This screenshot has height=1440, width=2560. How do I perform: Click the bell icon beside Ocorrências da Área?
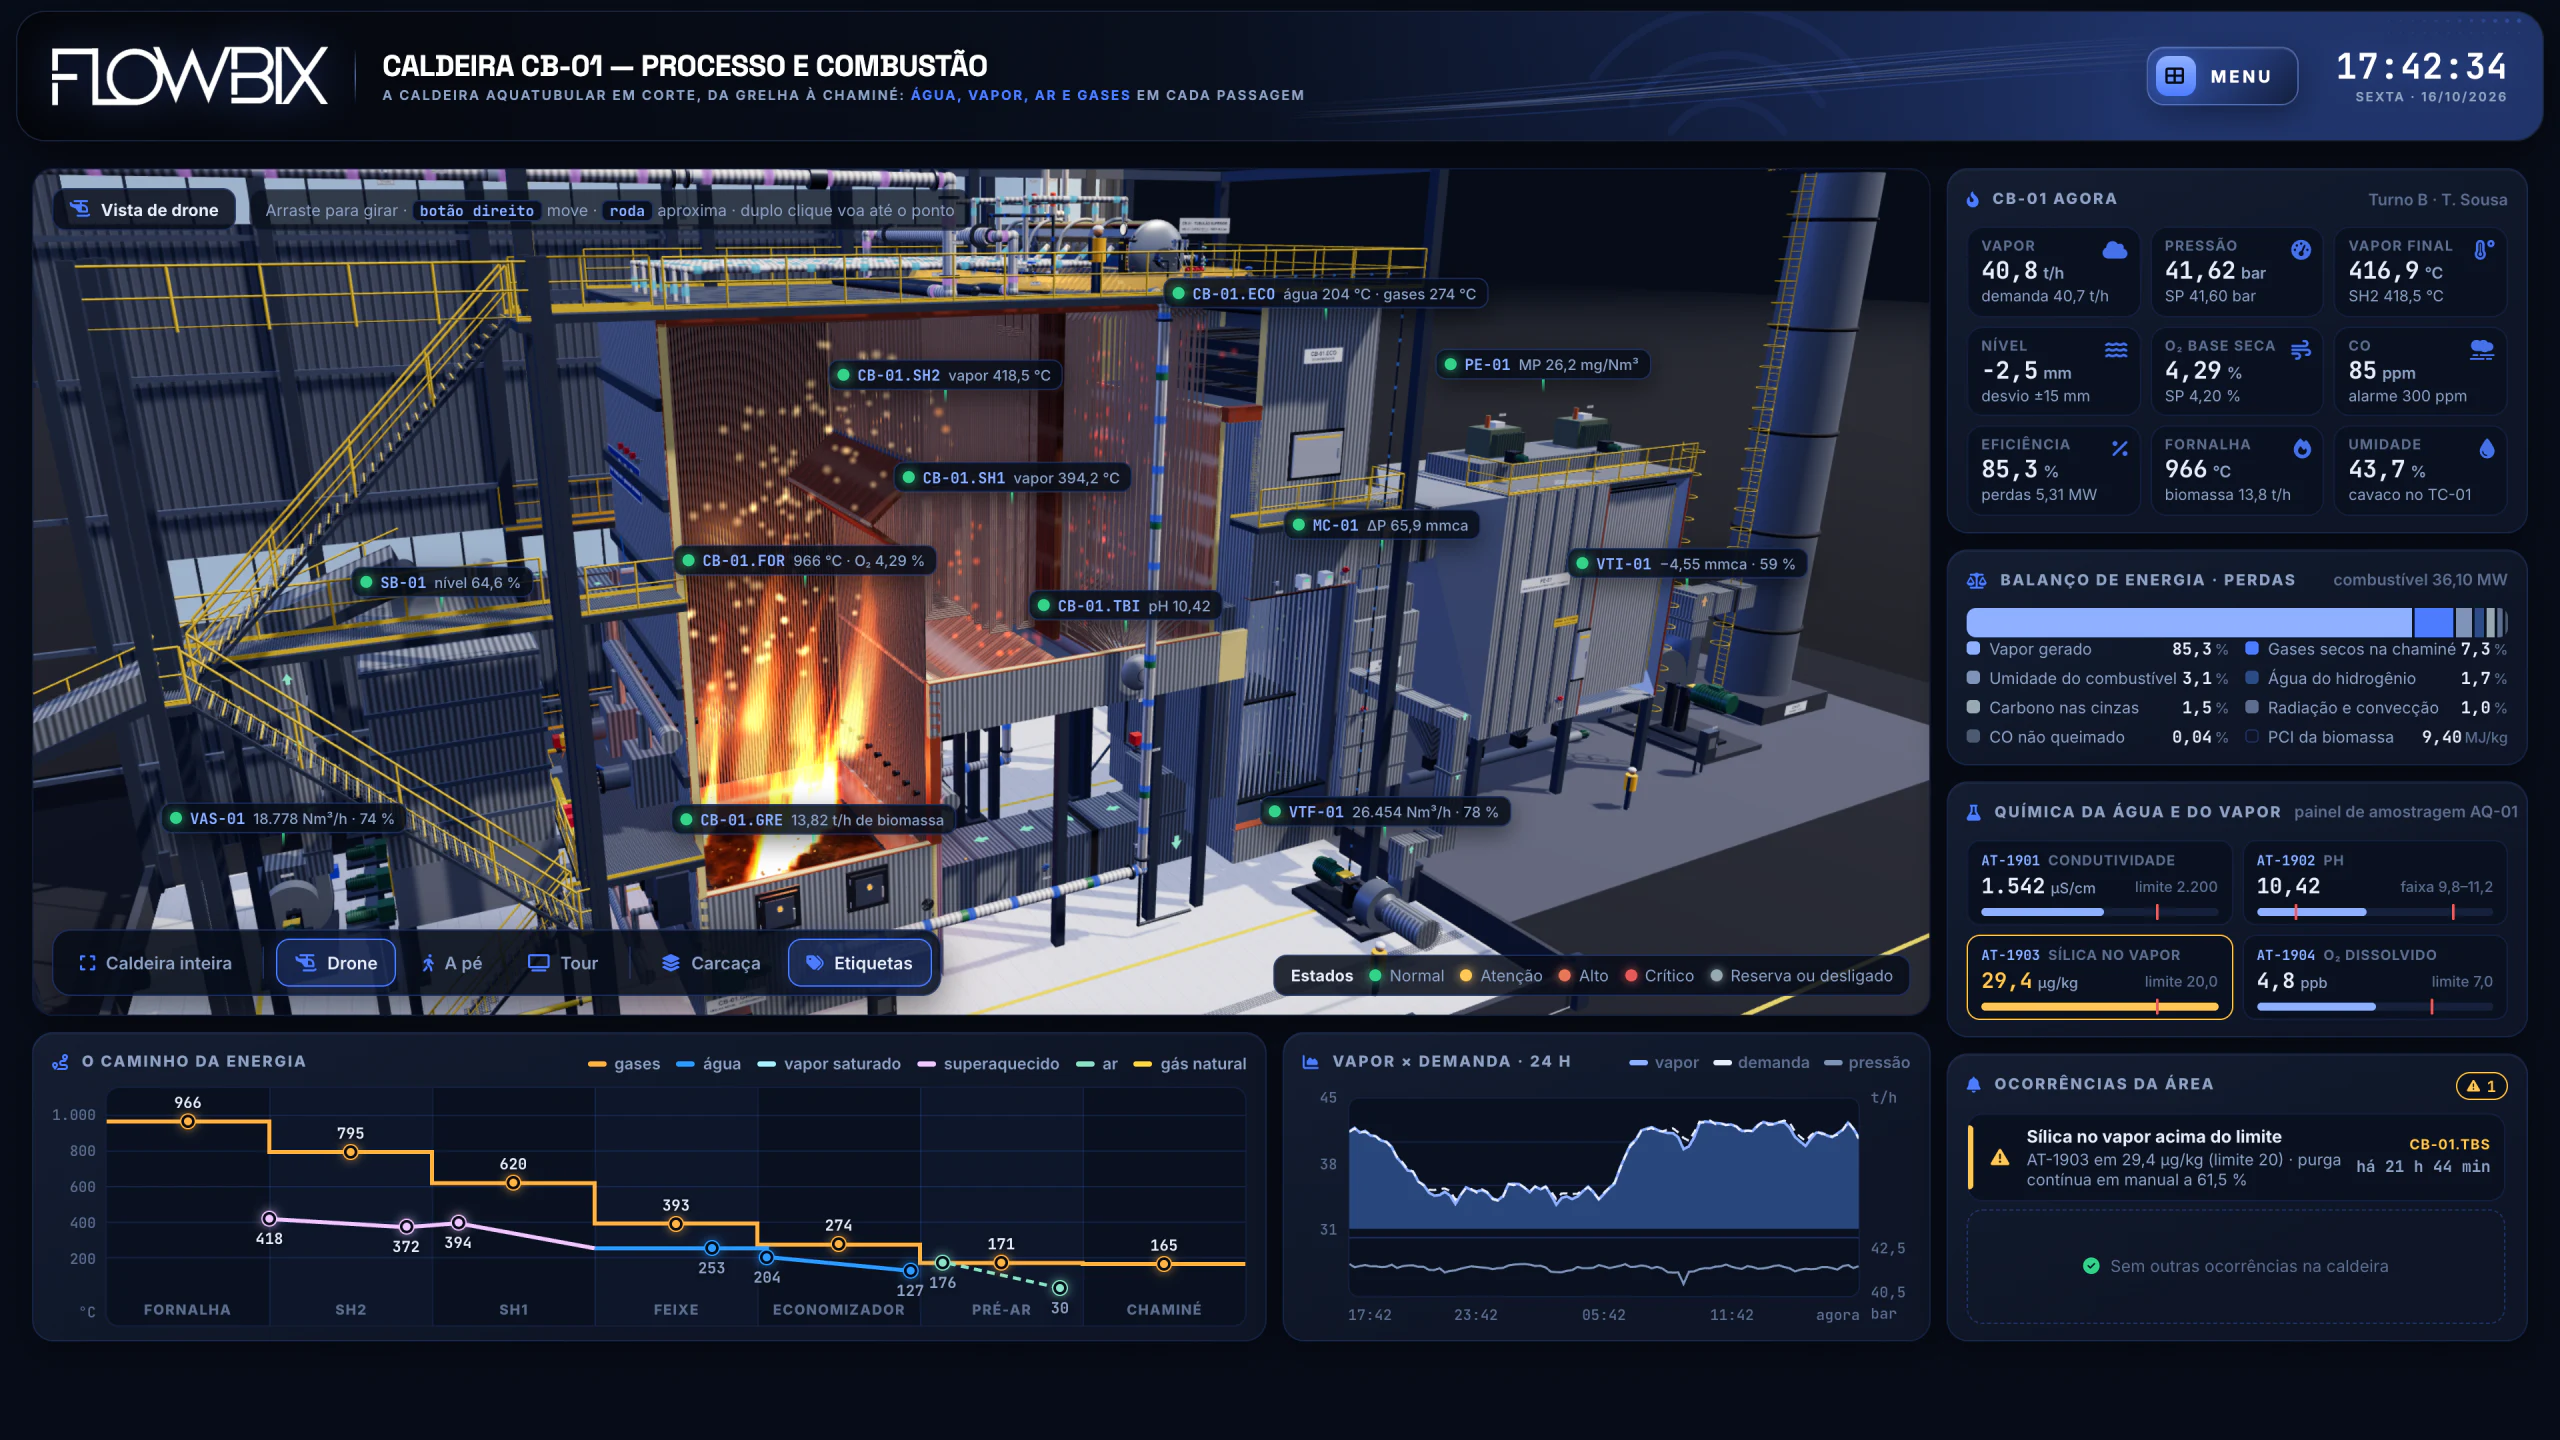1973,1084
